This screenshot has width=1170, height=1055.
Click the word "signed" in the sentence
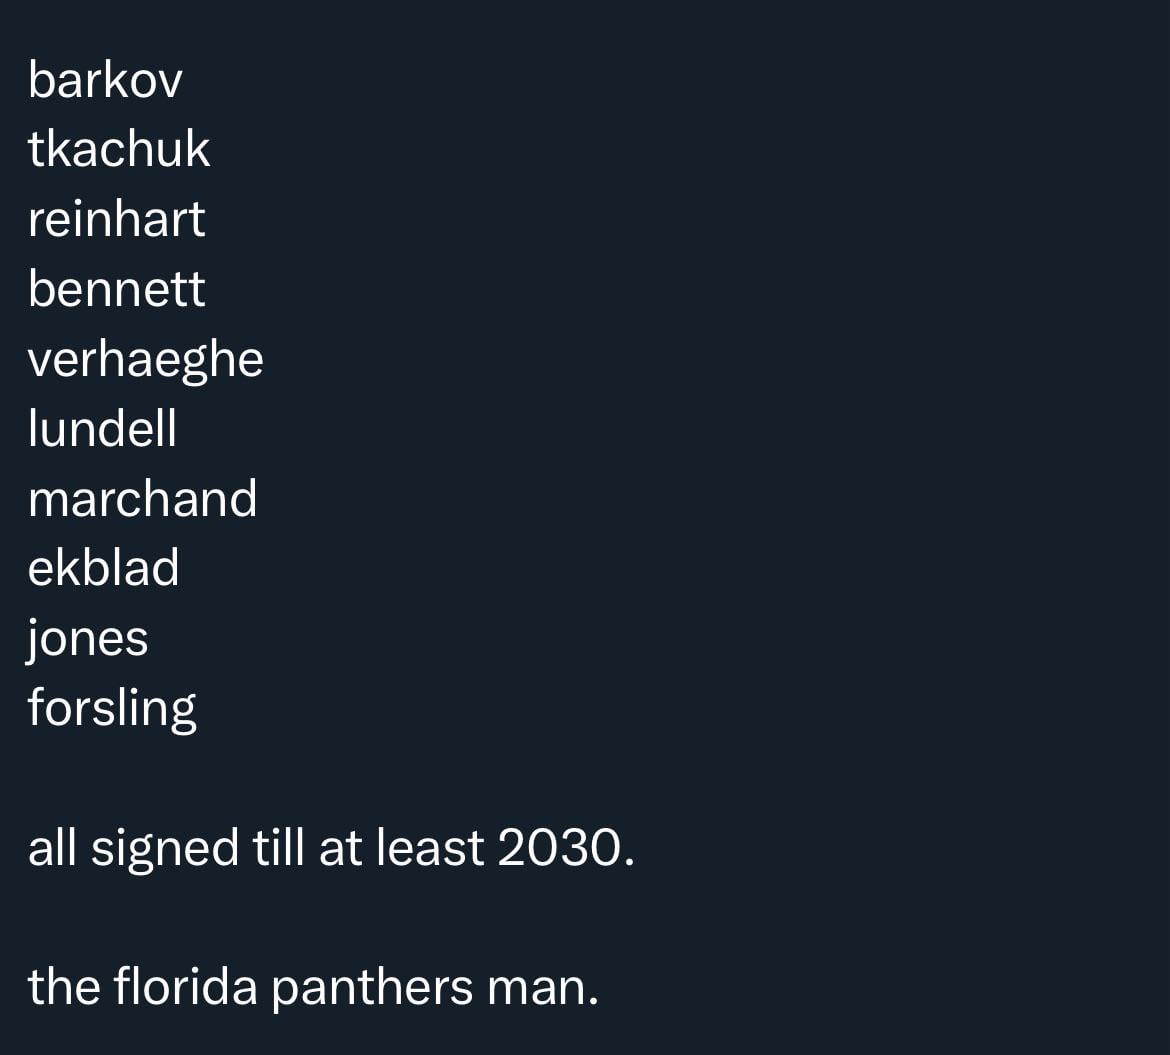tap(165, 850)
